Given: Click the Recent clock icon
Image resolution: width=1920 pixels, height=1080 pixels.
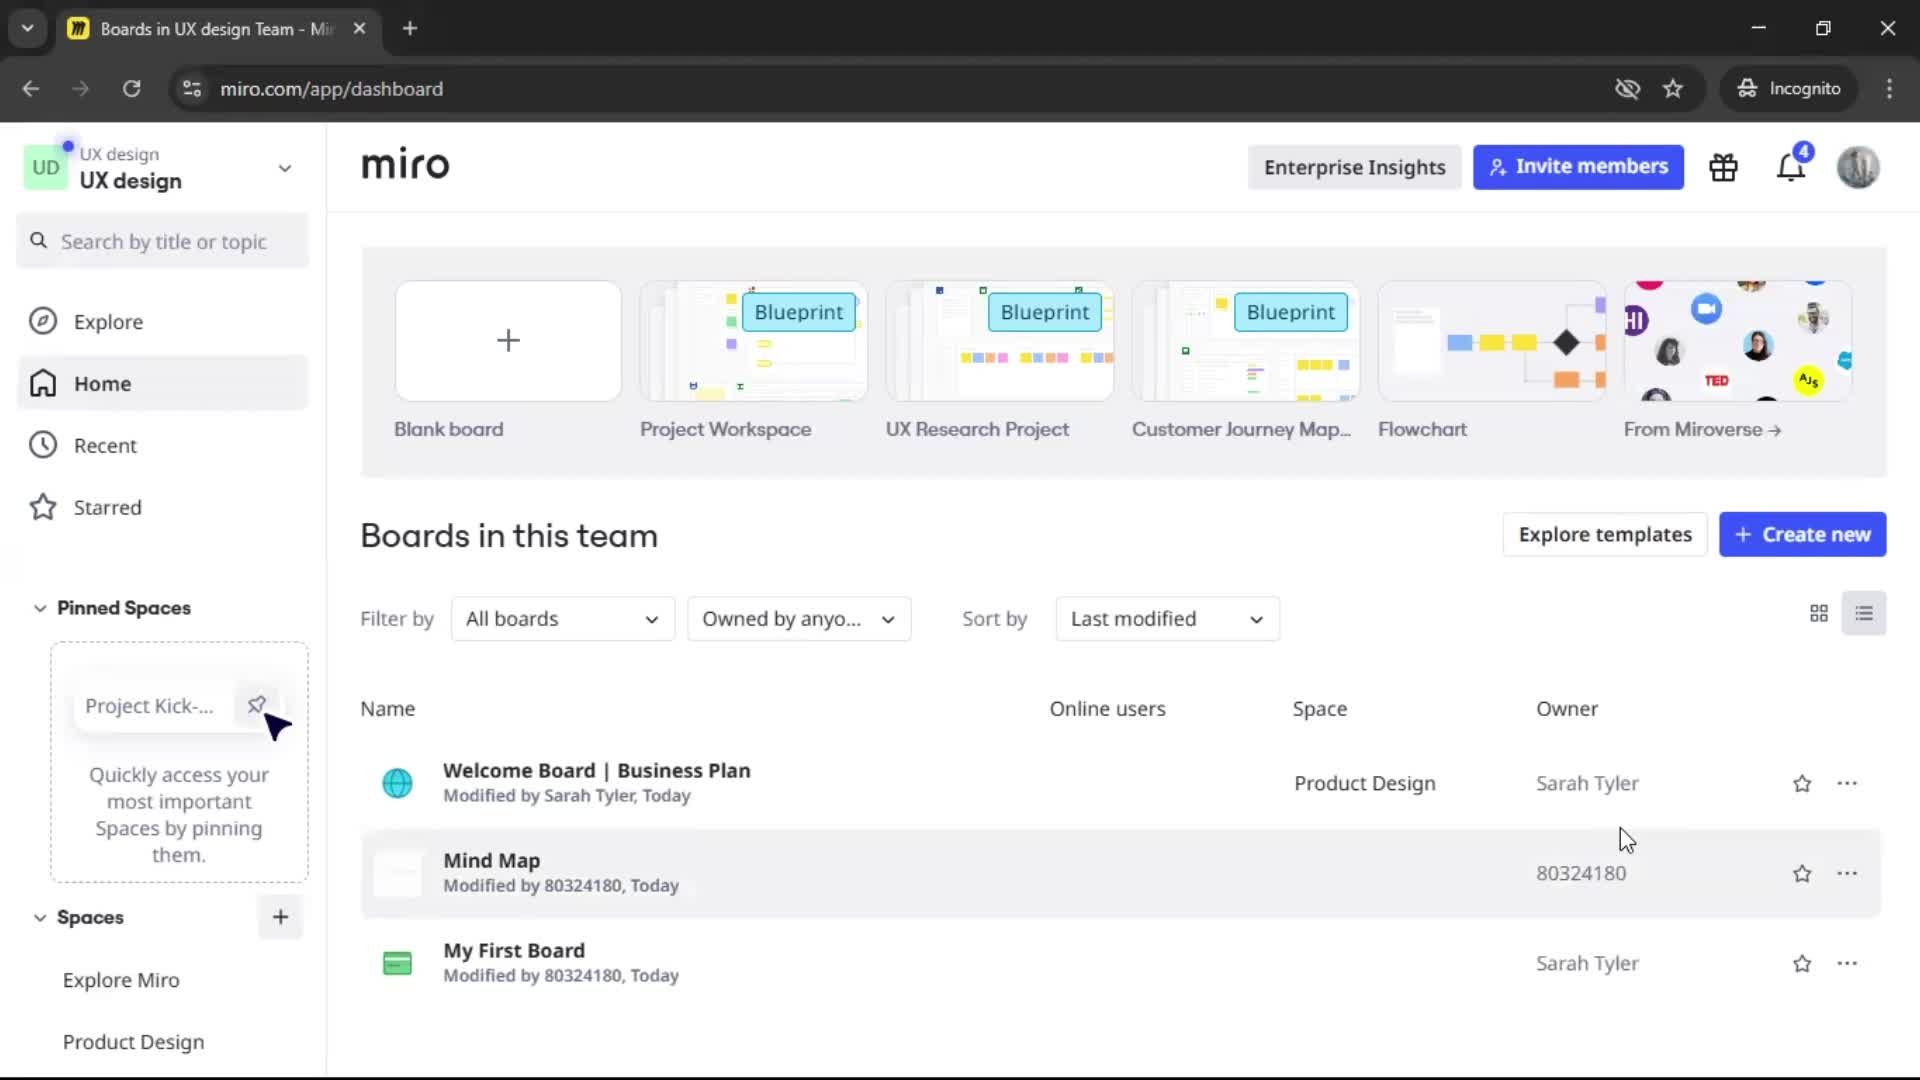Looking at the screenshot, I should (43, 445).
